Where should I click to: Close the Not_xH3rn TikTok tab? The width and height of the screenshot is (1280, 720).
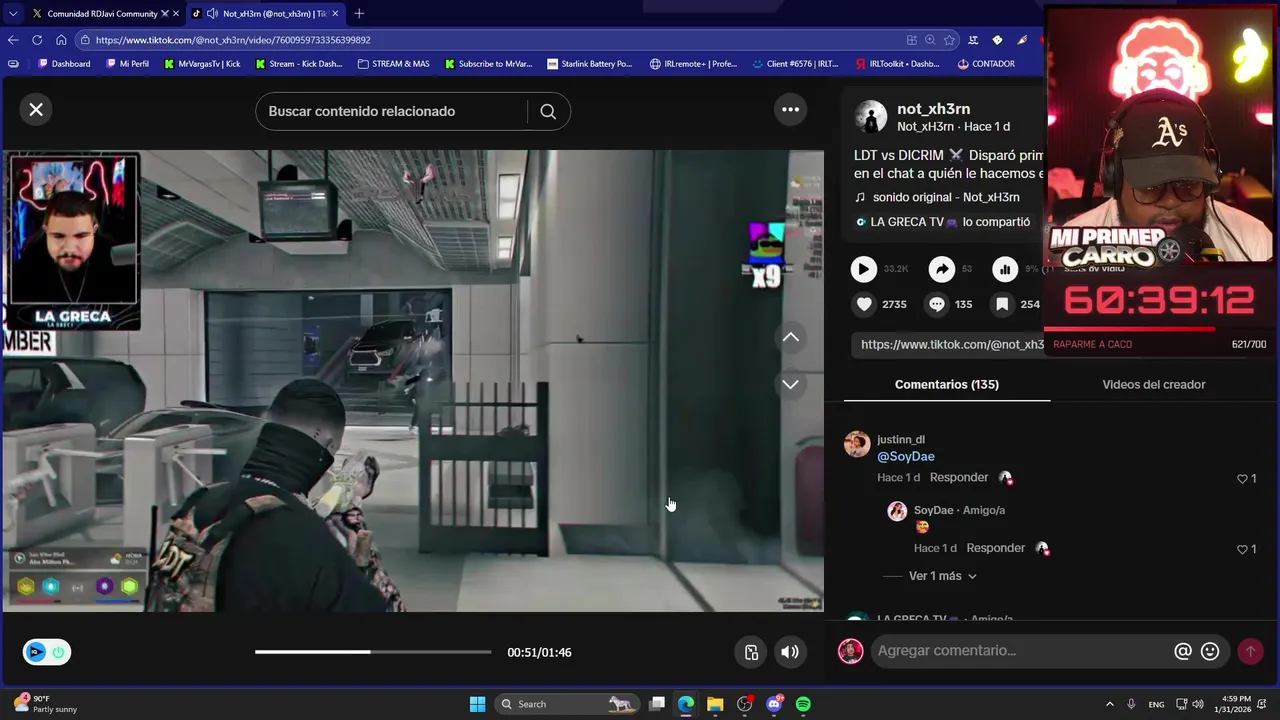[335, 14]
